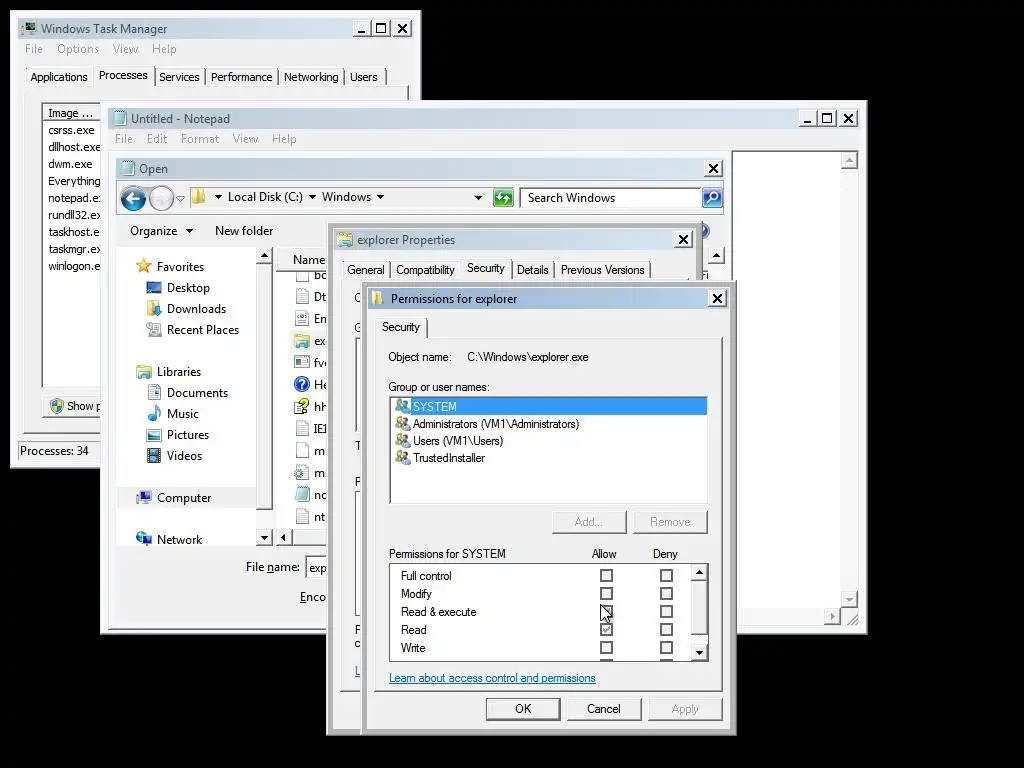Click the Forward arrow in Open dialog
Image resolution: width=1024 pixels, height=768 pixels.
[161, 198]
